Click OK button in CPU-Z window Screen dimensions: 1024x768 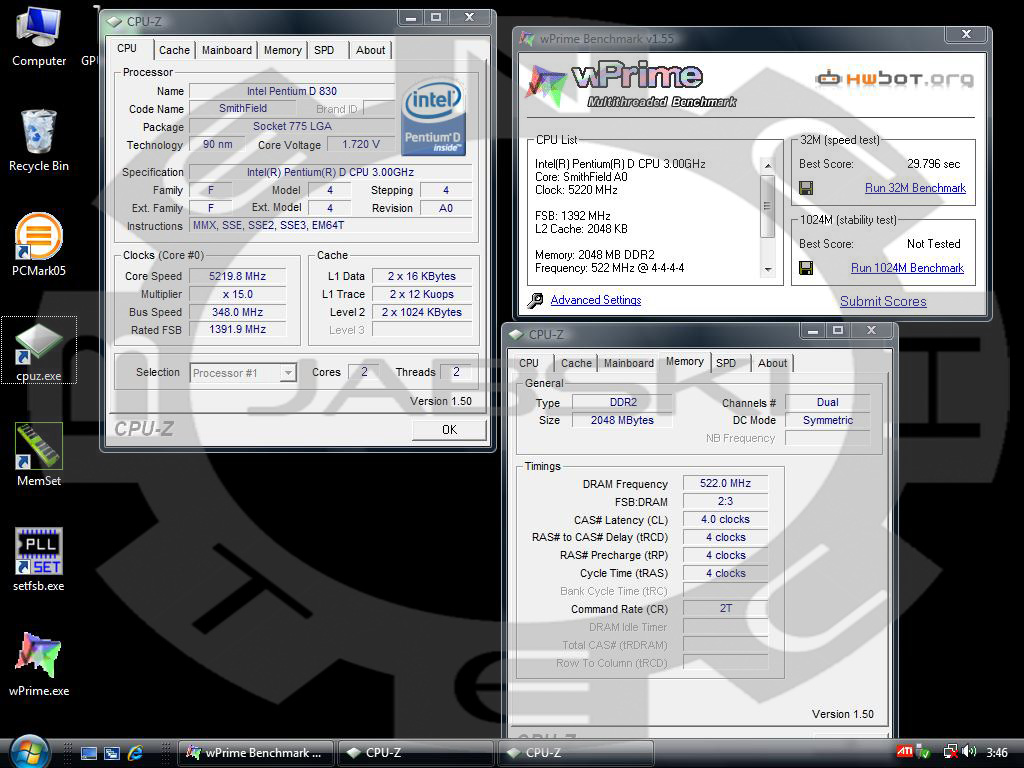pos(449,430)
